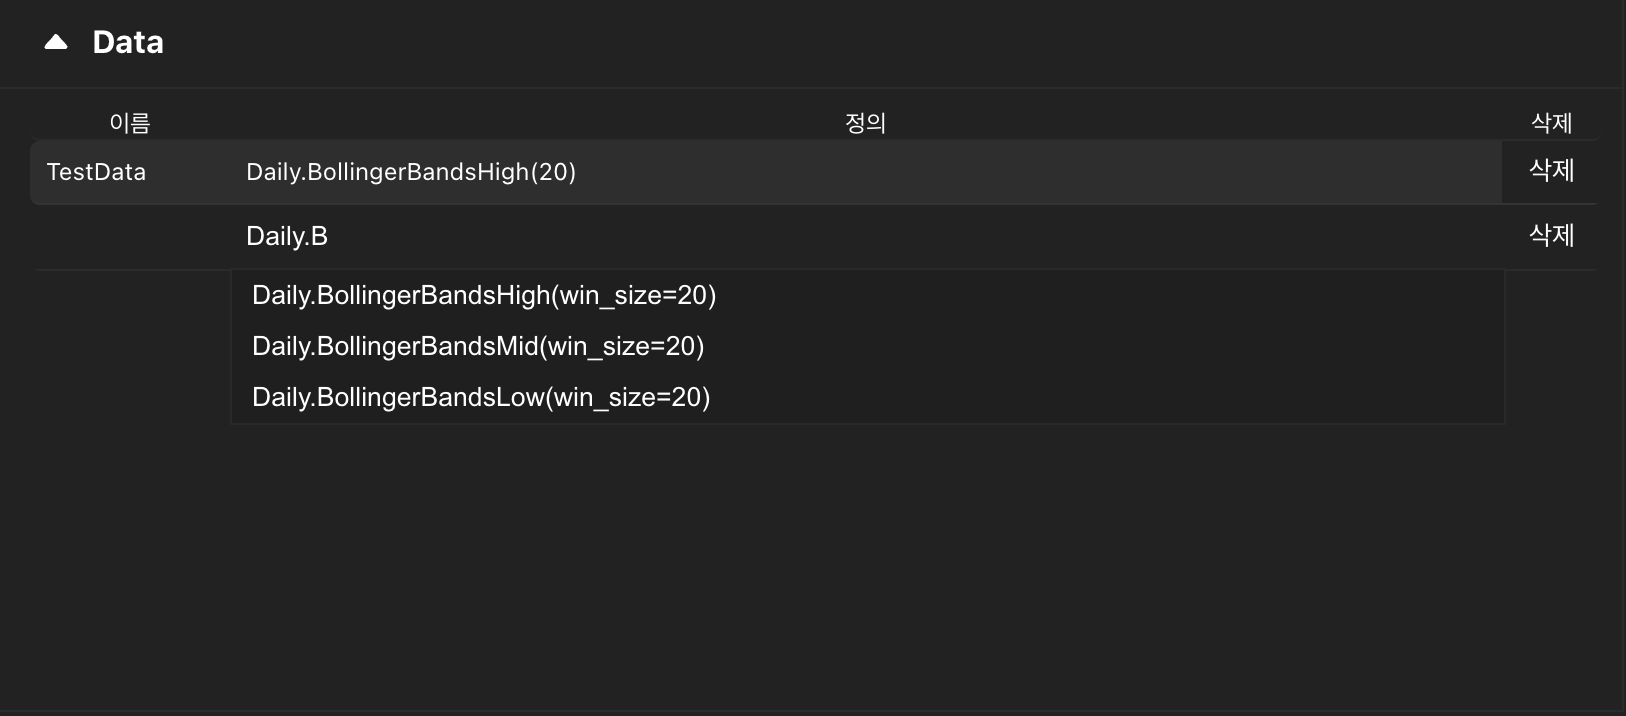Click the 삭제 column header

tap(1551, 123)
